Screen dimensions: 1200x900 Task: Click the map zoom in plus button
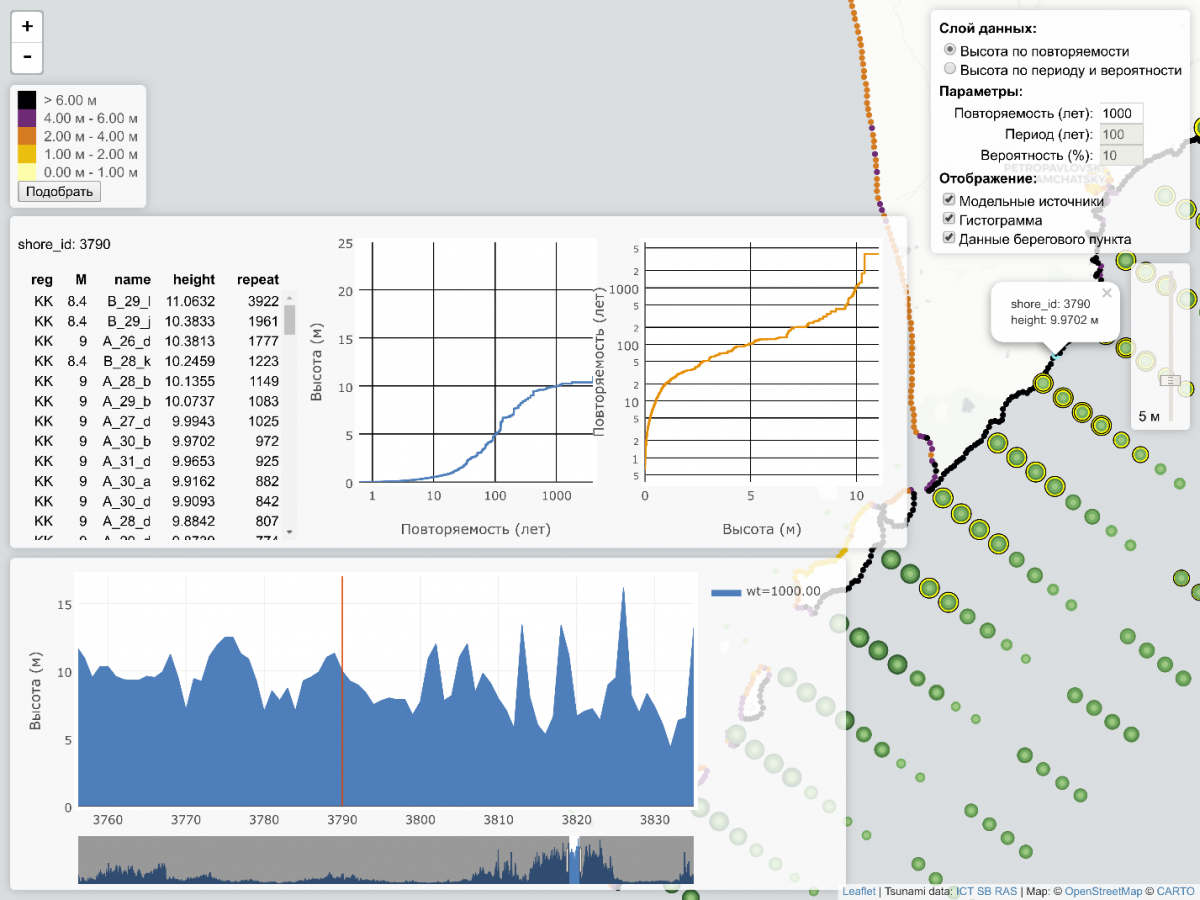pos(27,27)
